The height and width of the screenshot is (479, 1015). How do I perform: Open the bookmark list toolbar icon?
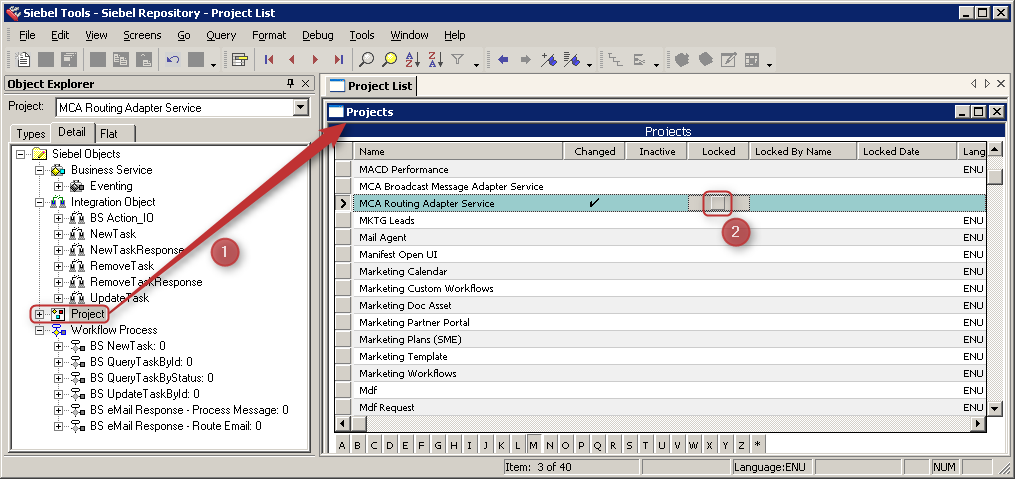click(x=572, y=60)
